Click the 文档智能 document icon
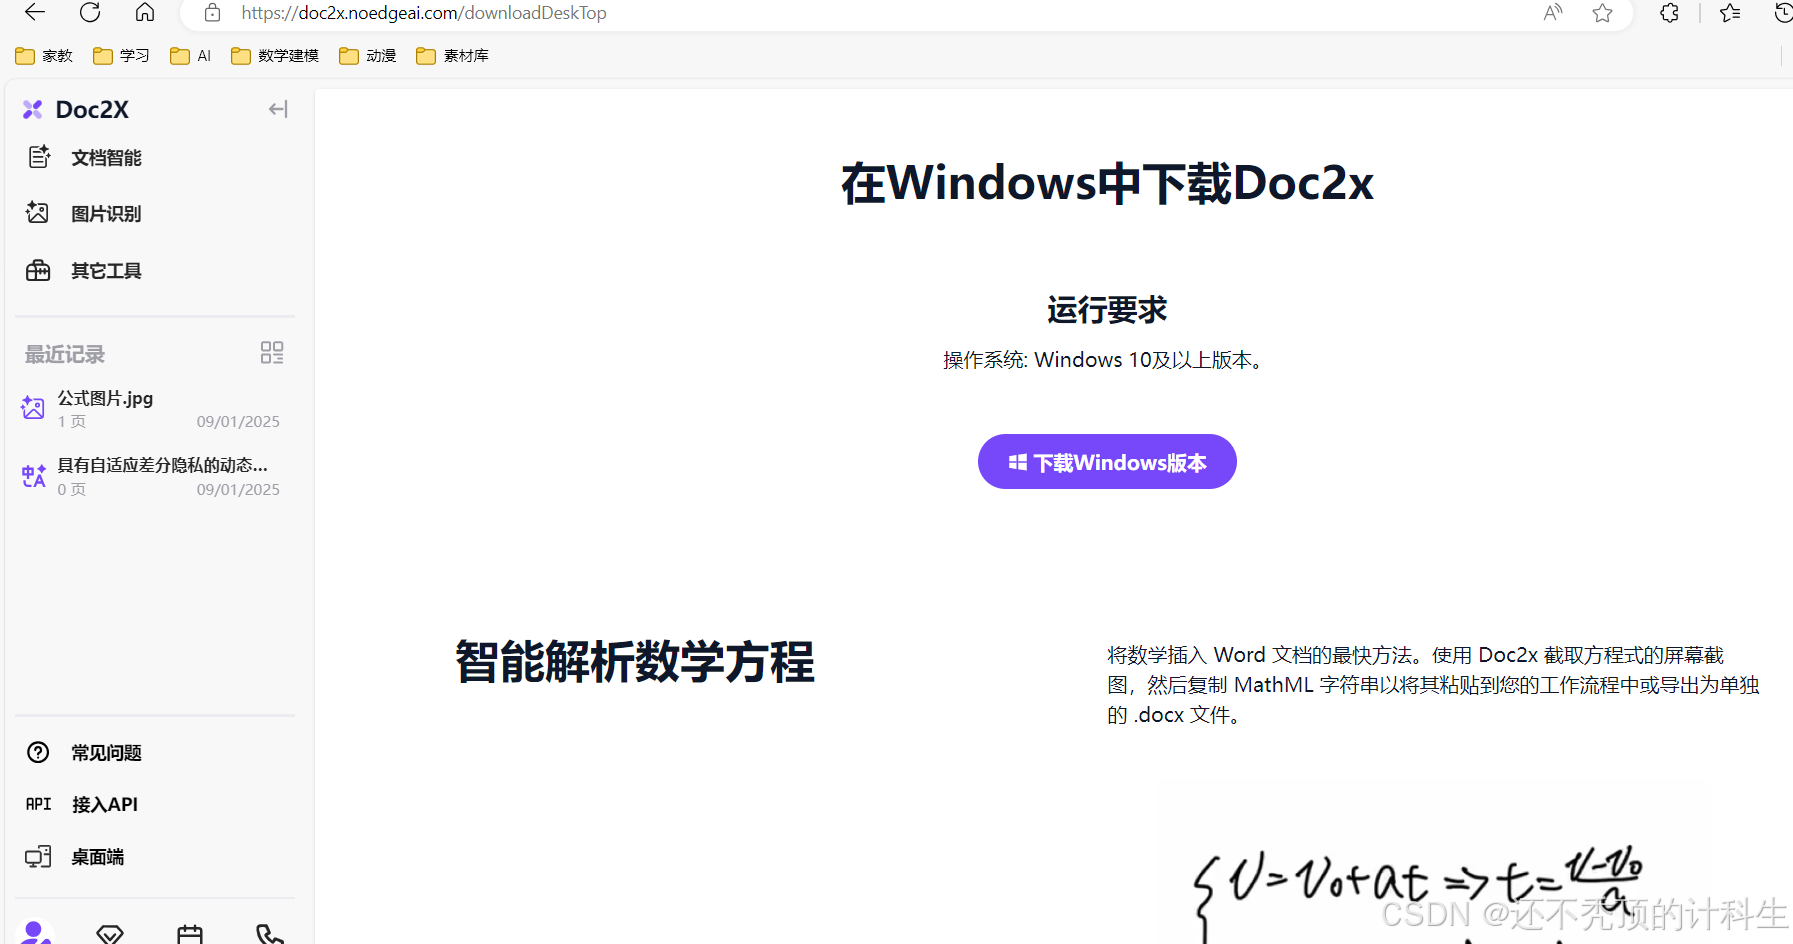The height and width of the screenshot is (944, 1793). click(39, 157)
